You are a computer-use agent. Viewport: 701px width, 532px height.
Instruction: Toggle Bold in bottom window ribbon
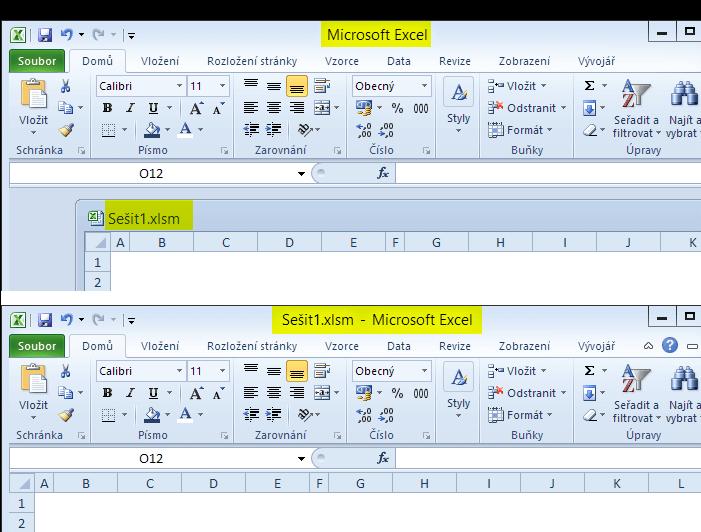[107, 393]
